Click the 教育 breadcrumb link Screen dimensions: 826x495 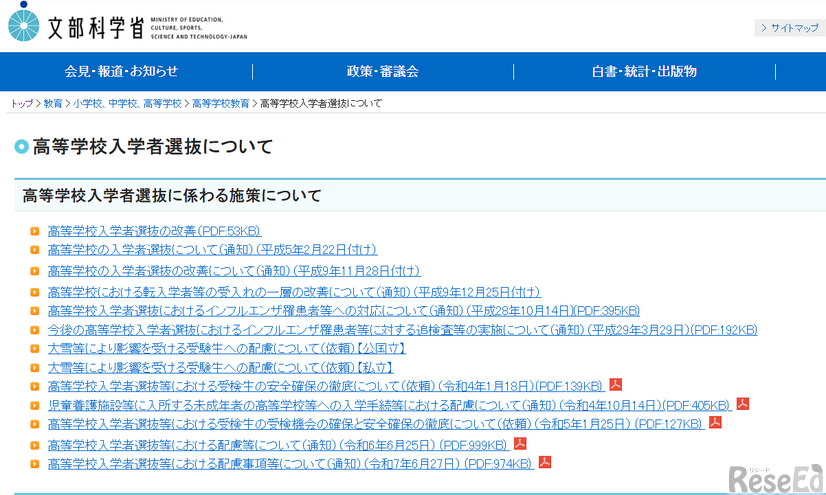[53, 104]
